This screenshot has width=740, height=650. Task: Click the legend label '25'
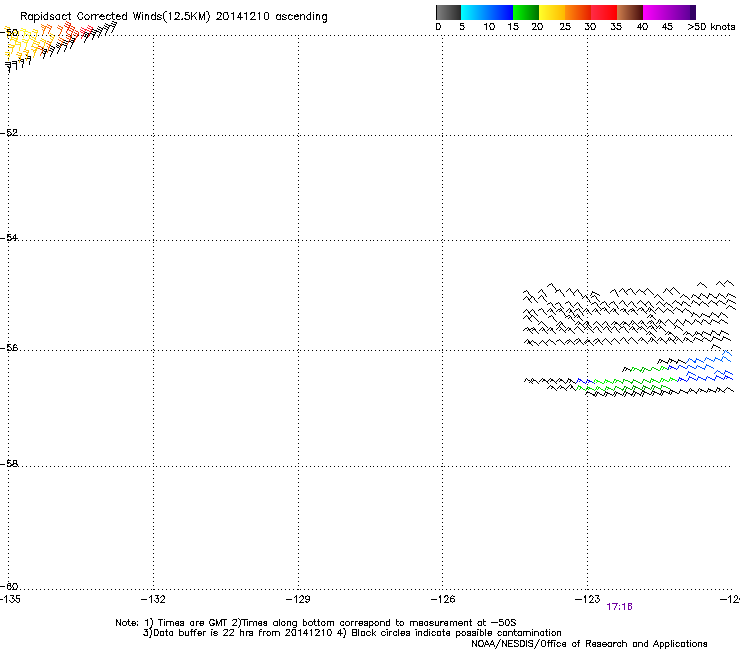point(565,27)
